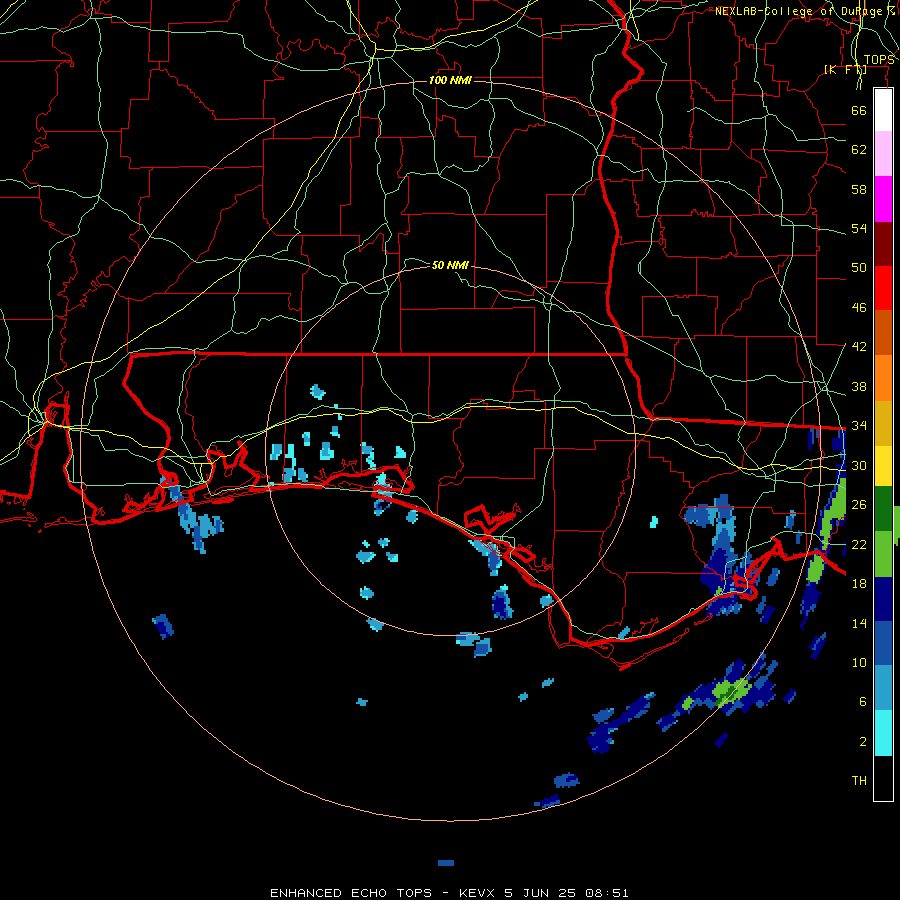Click the 62 legend scale value
The image size is (900, 900).
tap(859, 150)
